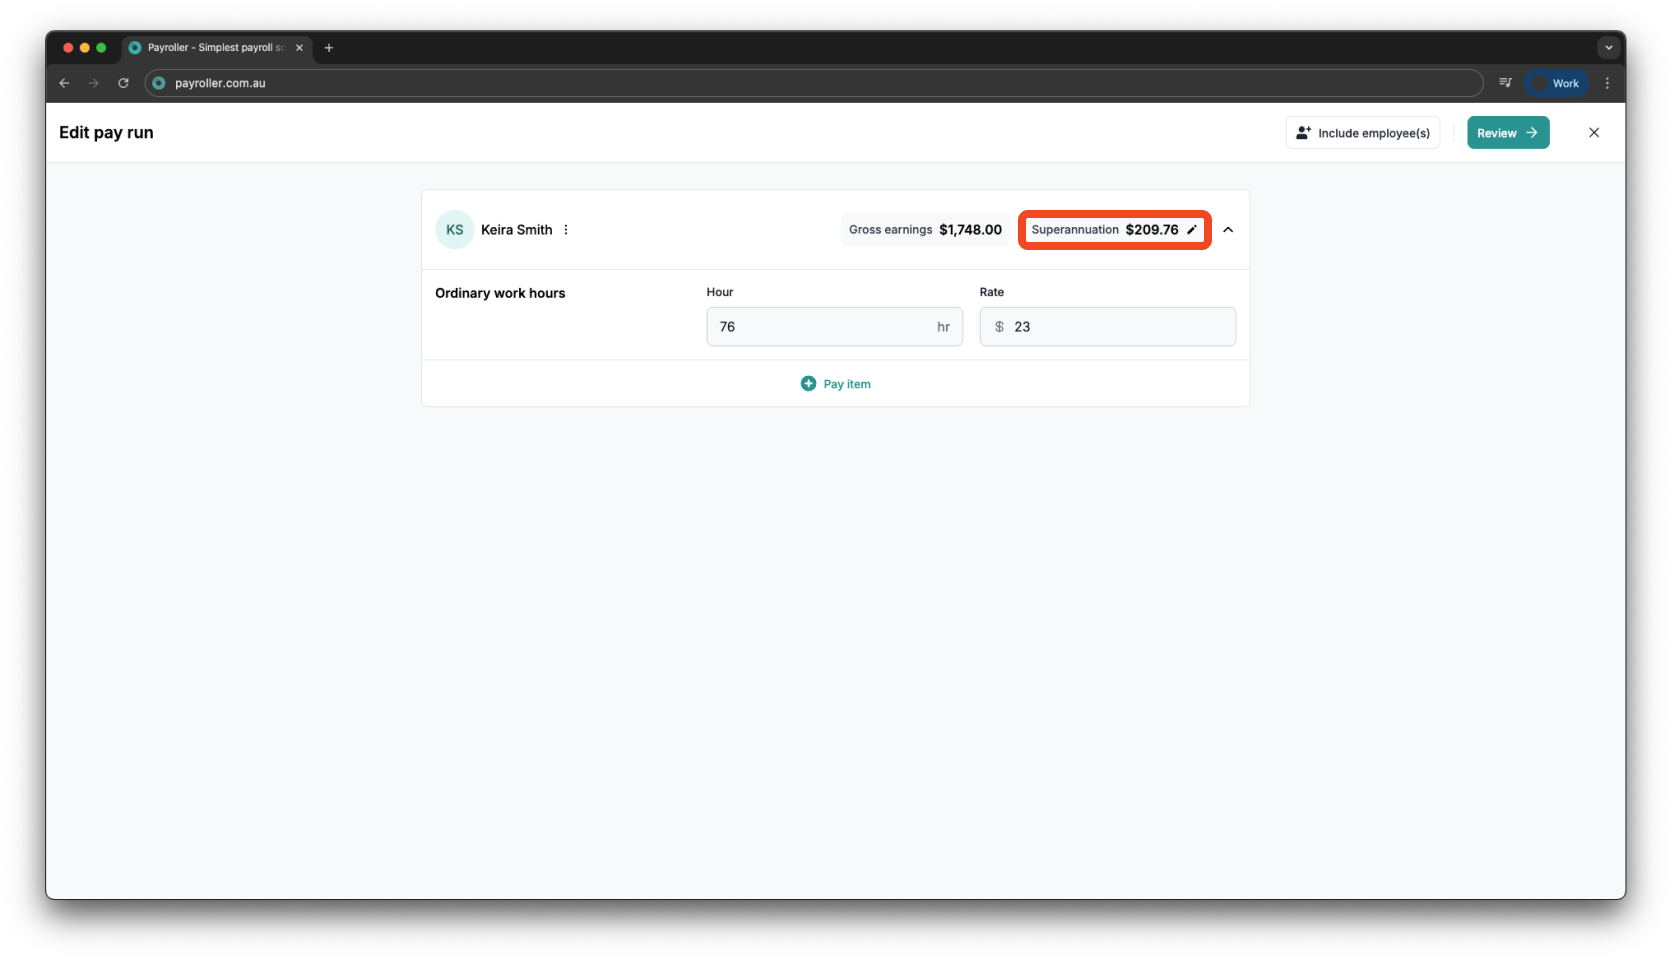Click the Review button

tap(1507, 133)
